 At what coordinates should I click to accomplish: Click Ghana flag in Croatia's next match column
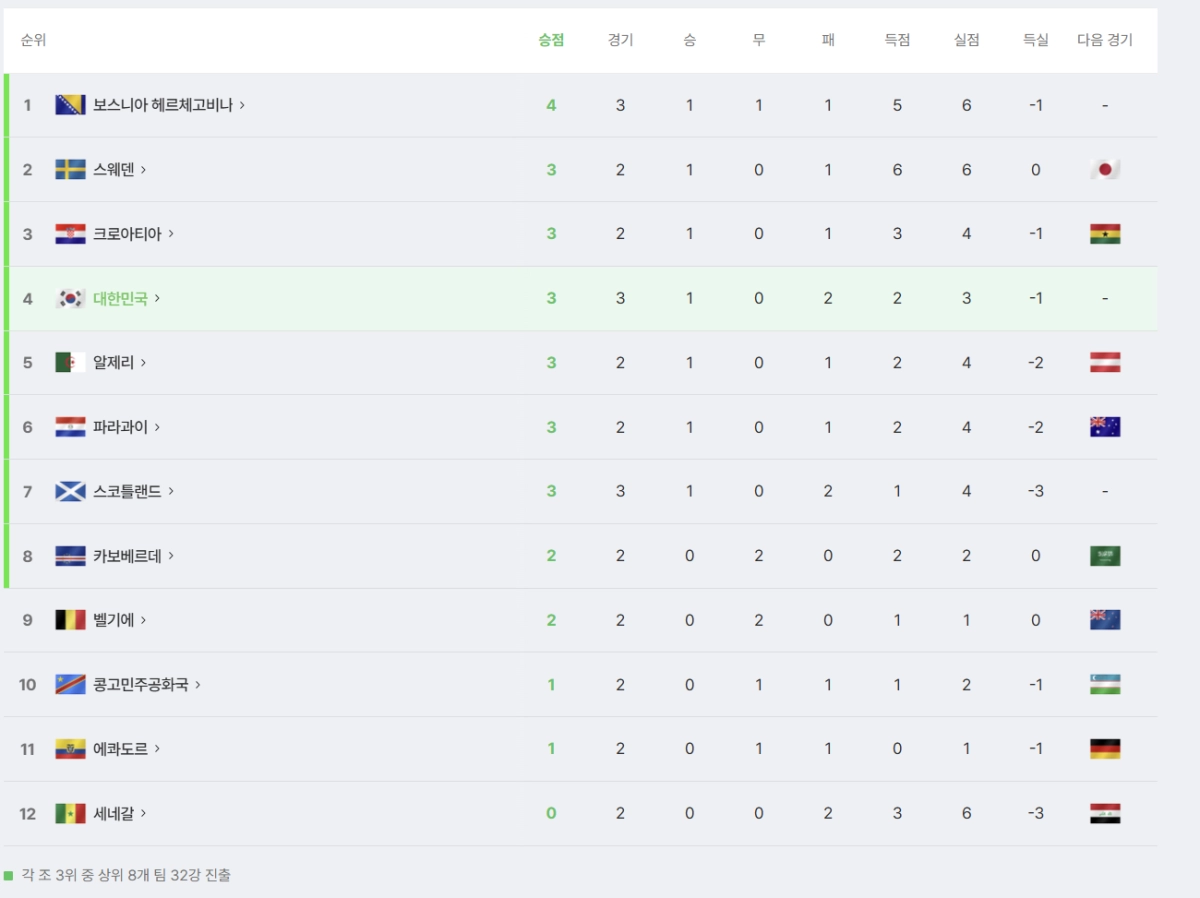point(1105,234)
